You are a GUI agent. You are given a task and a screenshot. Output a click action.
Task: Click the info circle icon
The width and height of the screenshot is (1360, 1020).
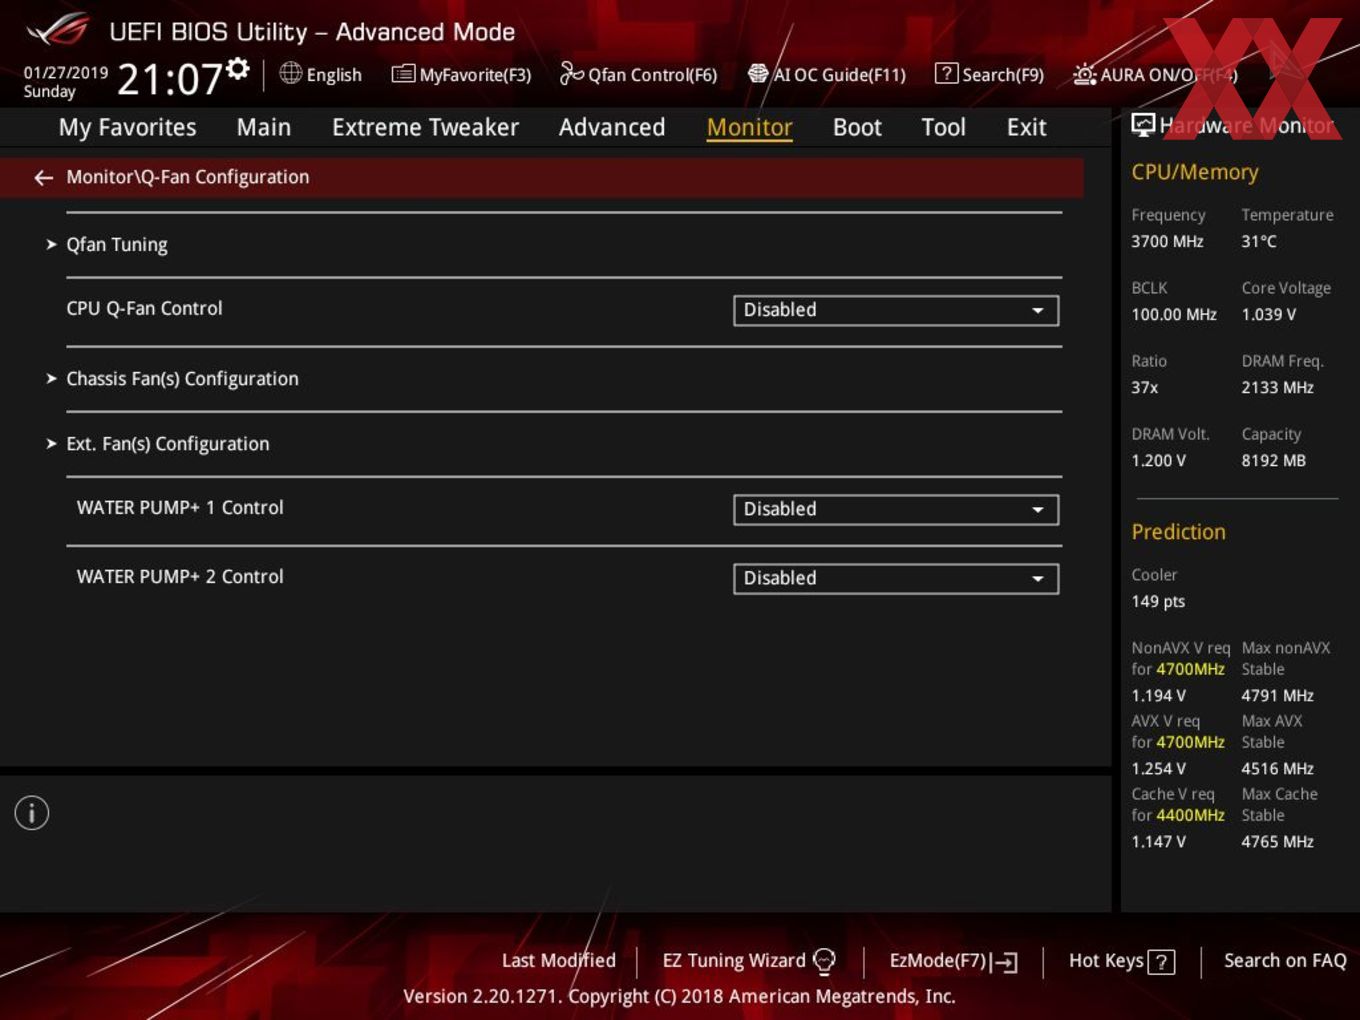pos(32,813)
